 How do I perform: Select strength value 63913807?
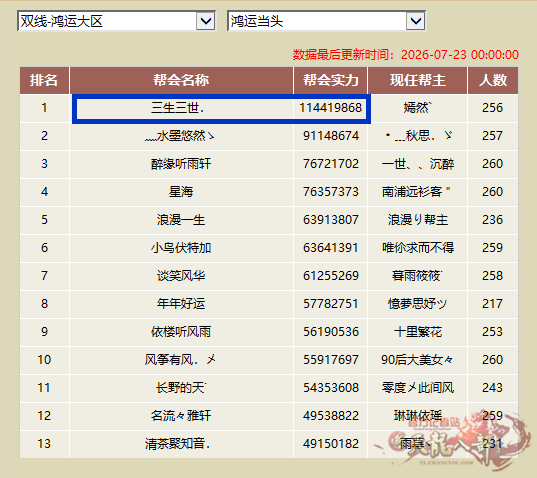point(330,220)
